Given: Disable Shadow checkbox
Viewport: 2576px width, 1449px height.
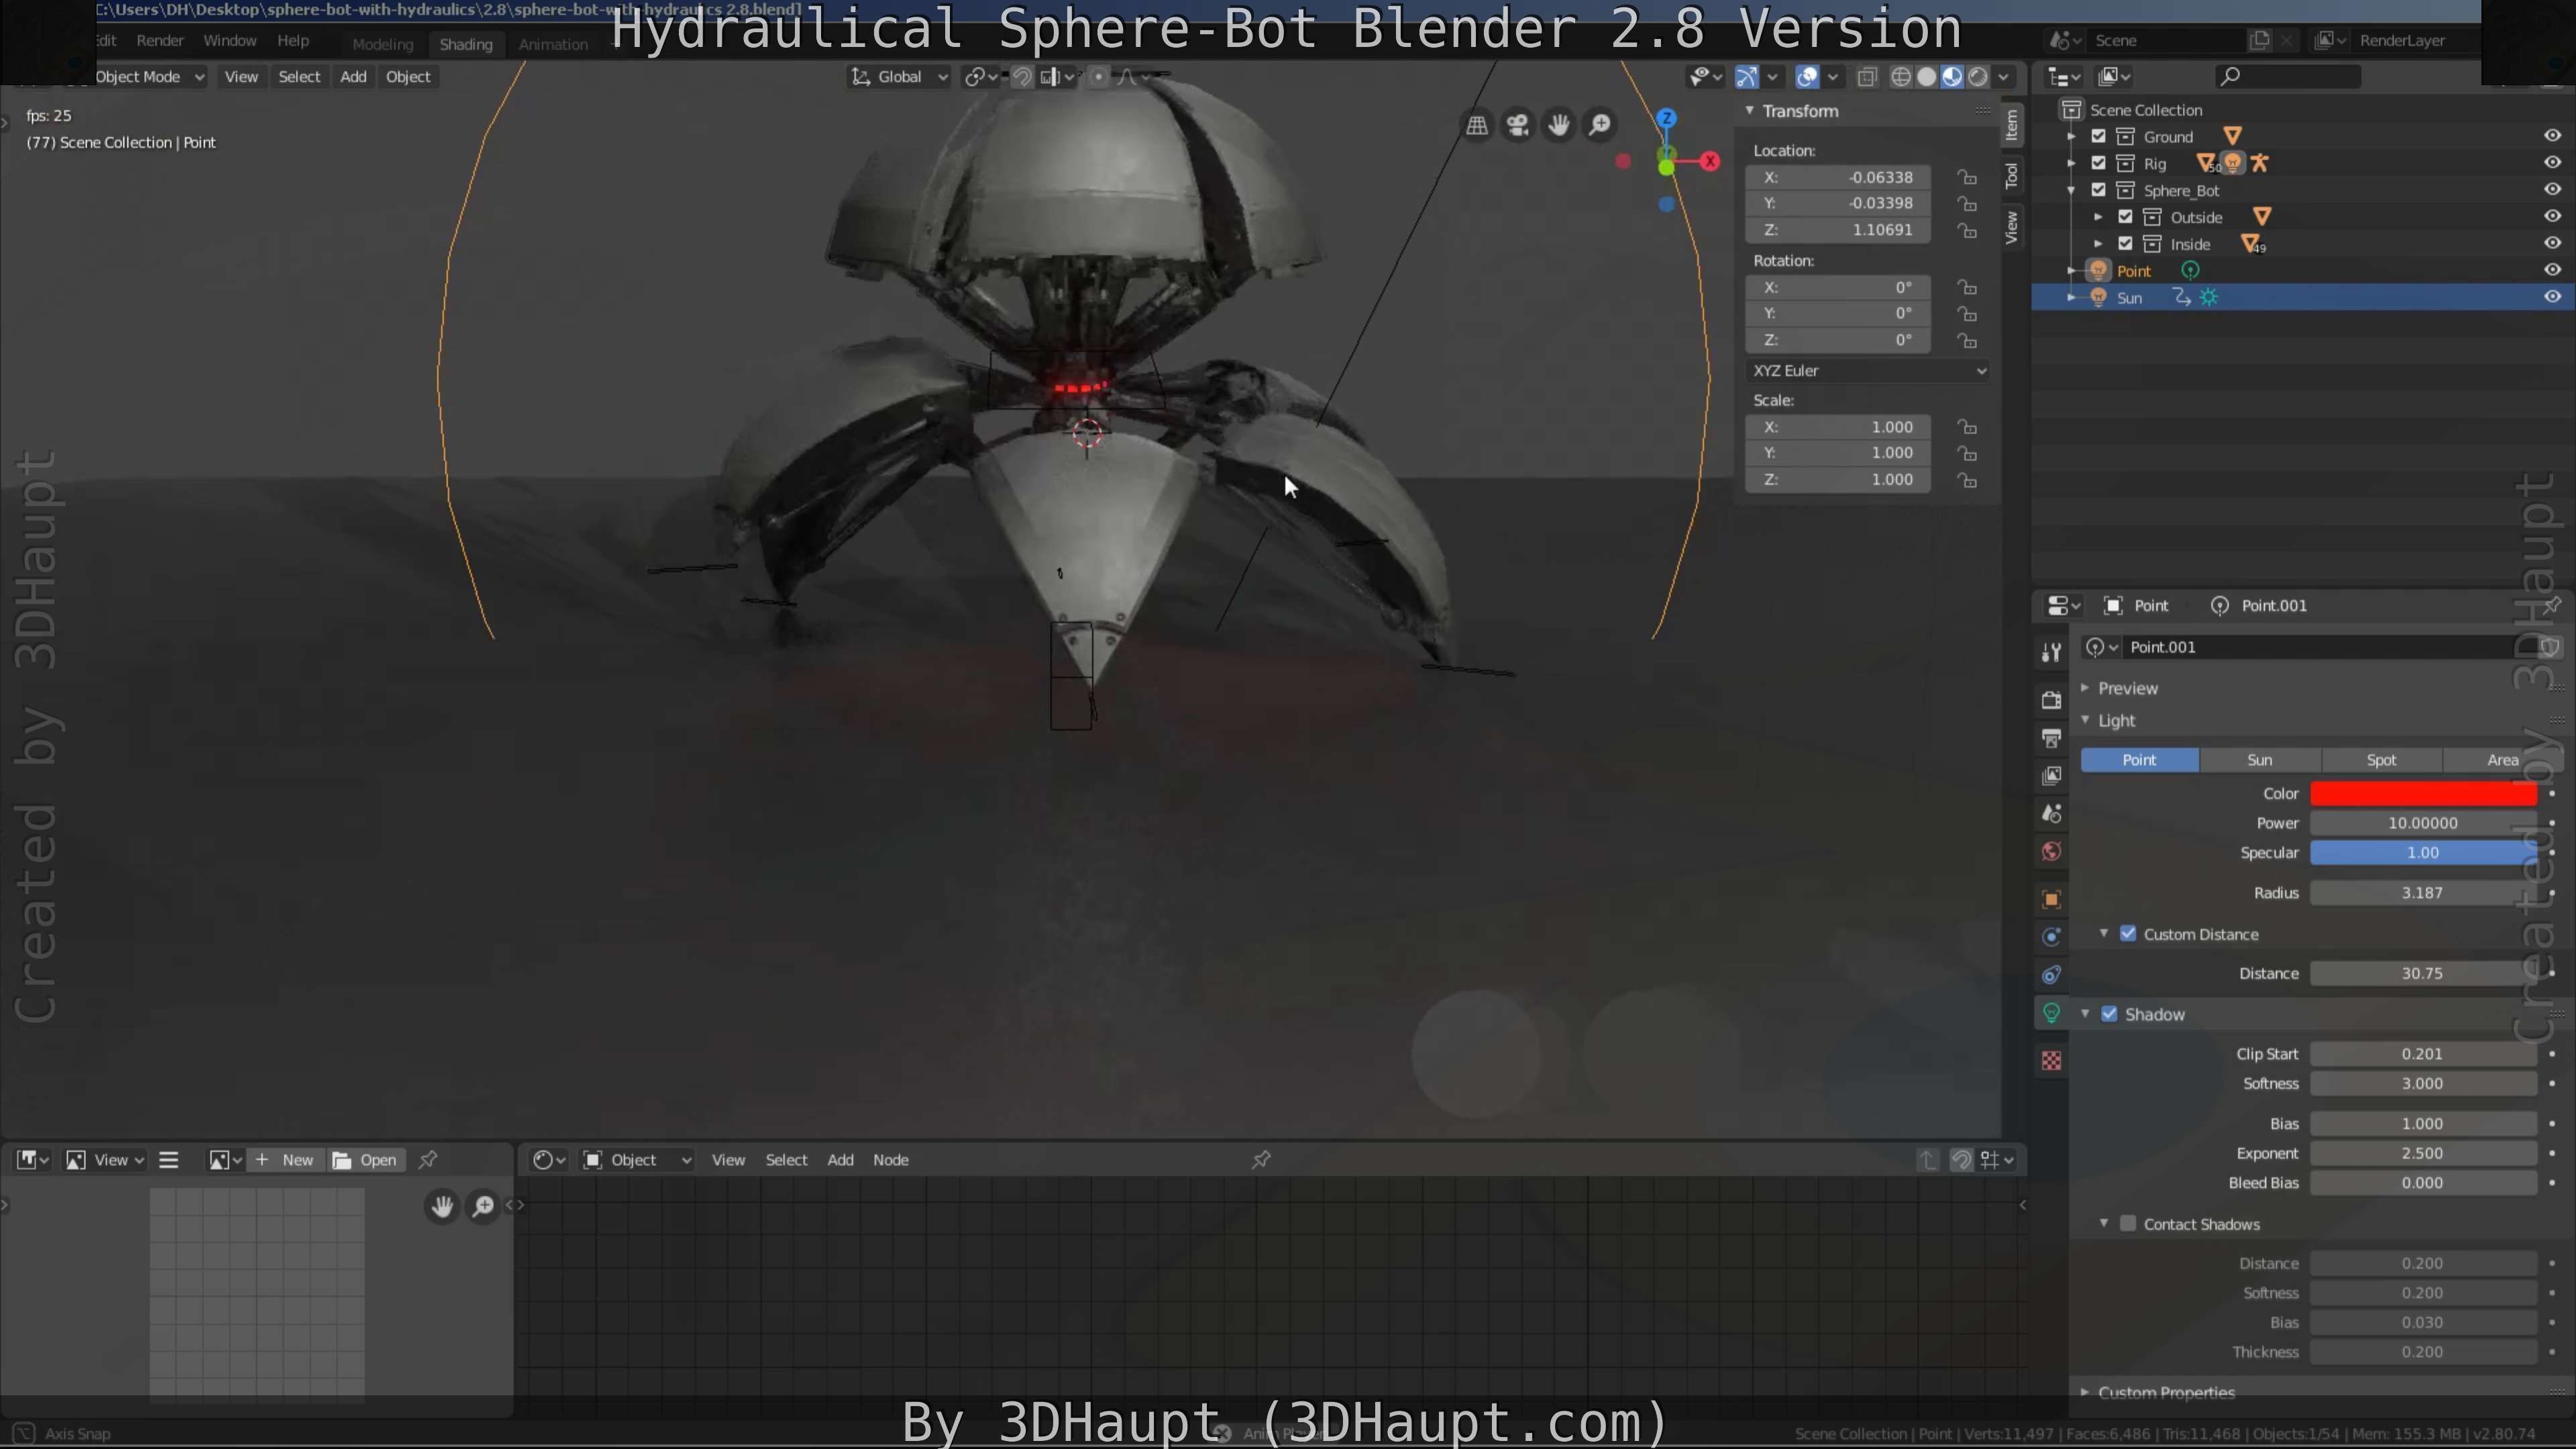Looking at the screenshot, I should tap(2109, 1014).
